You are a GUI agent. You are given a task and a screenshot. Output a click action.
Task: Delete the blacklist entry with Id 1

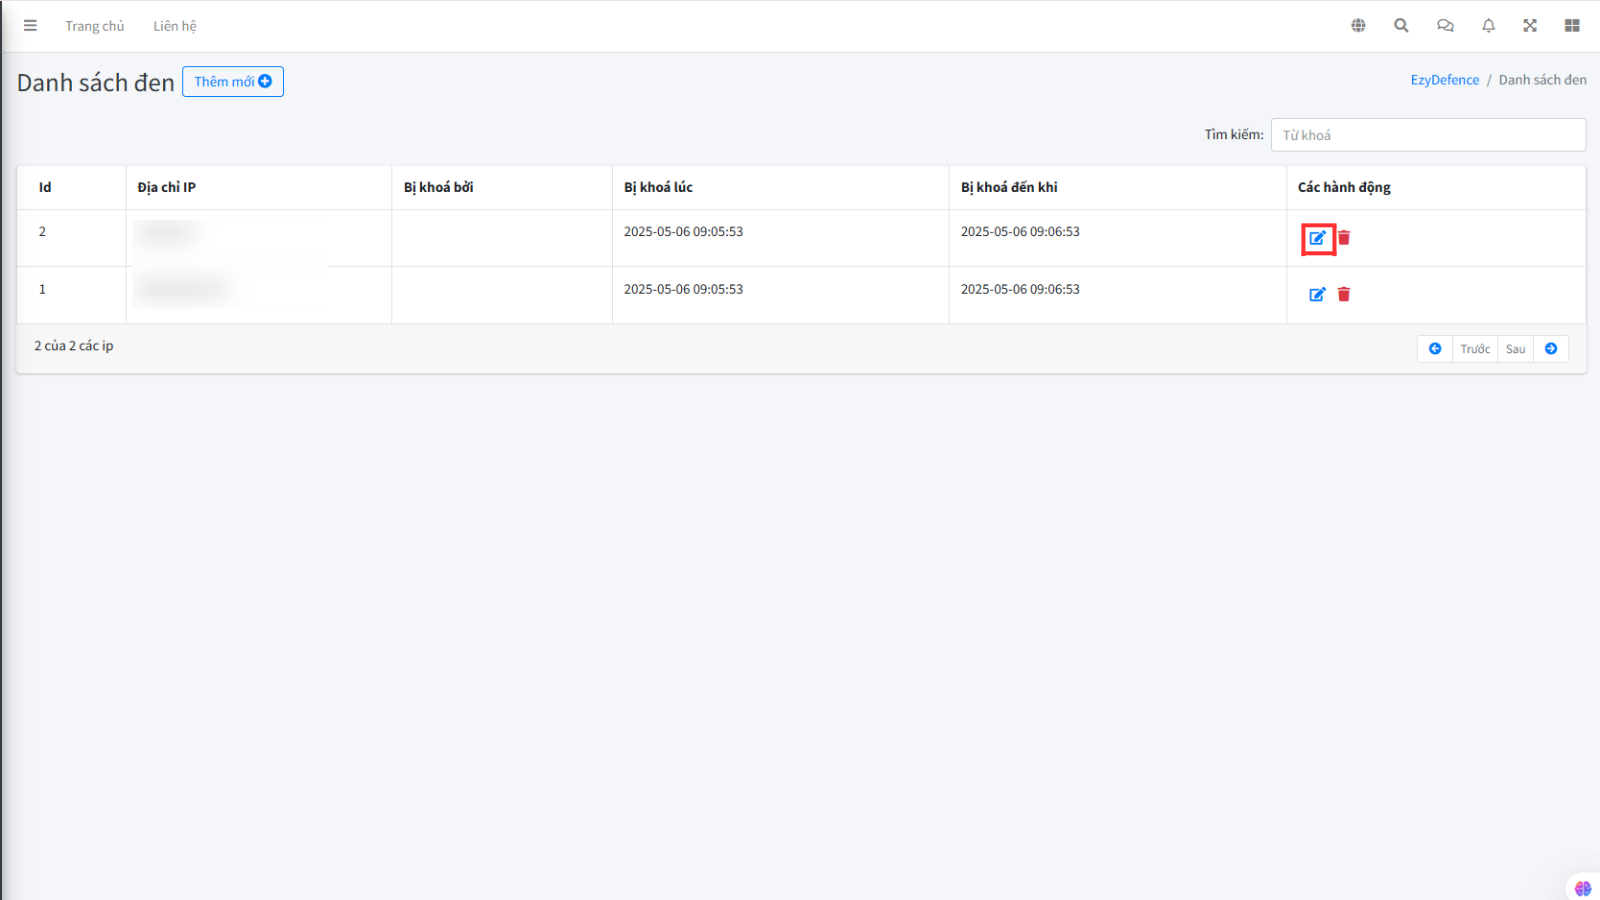[1344, 295]
